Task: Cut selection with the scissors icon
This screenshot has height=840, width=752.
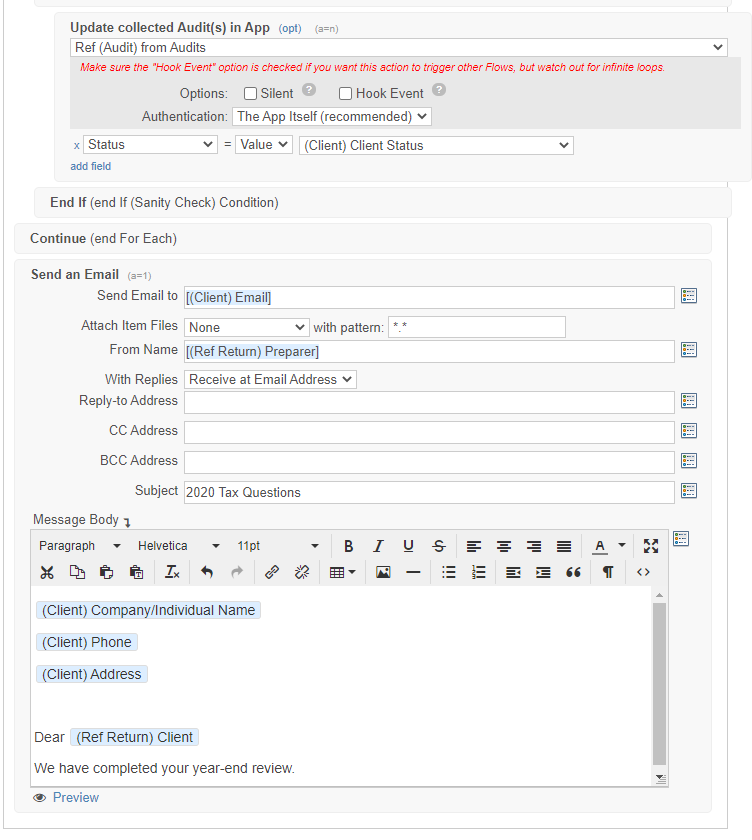Action: [x=47, y=572]
